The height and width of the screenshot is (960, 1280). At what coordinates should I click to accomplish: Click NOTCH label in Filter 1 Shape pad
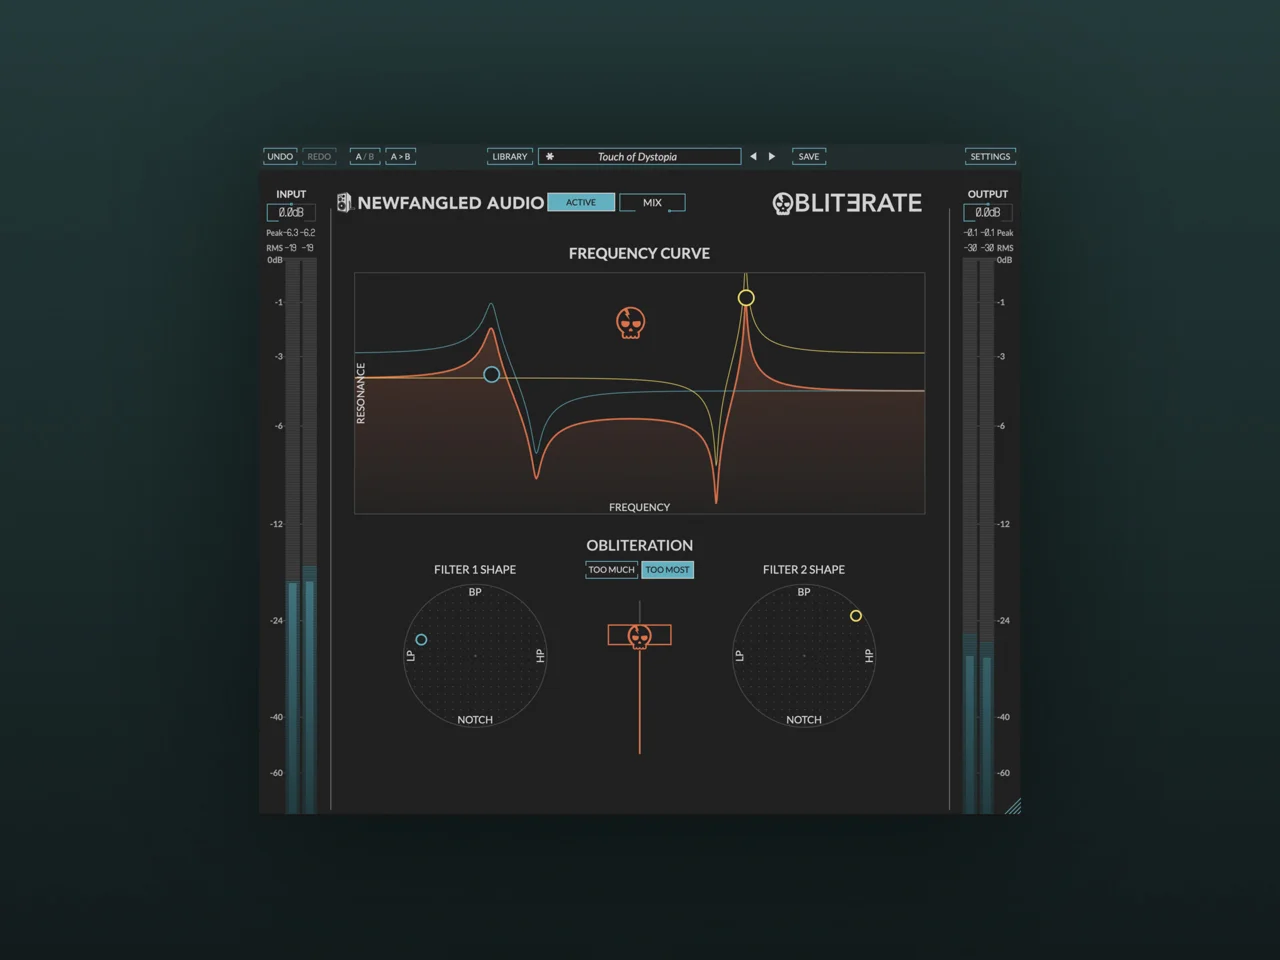pyautogui.click(x=475, y=720)
